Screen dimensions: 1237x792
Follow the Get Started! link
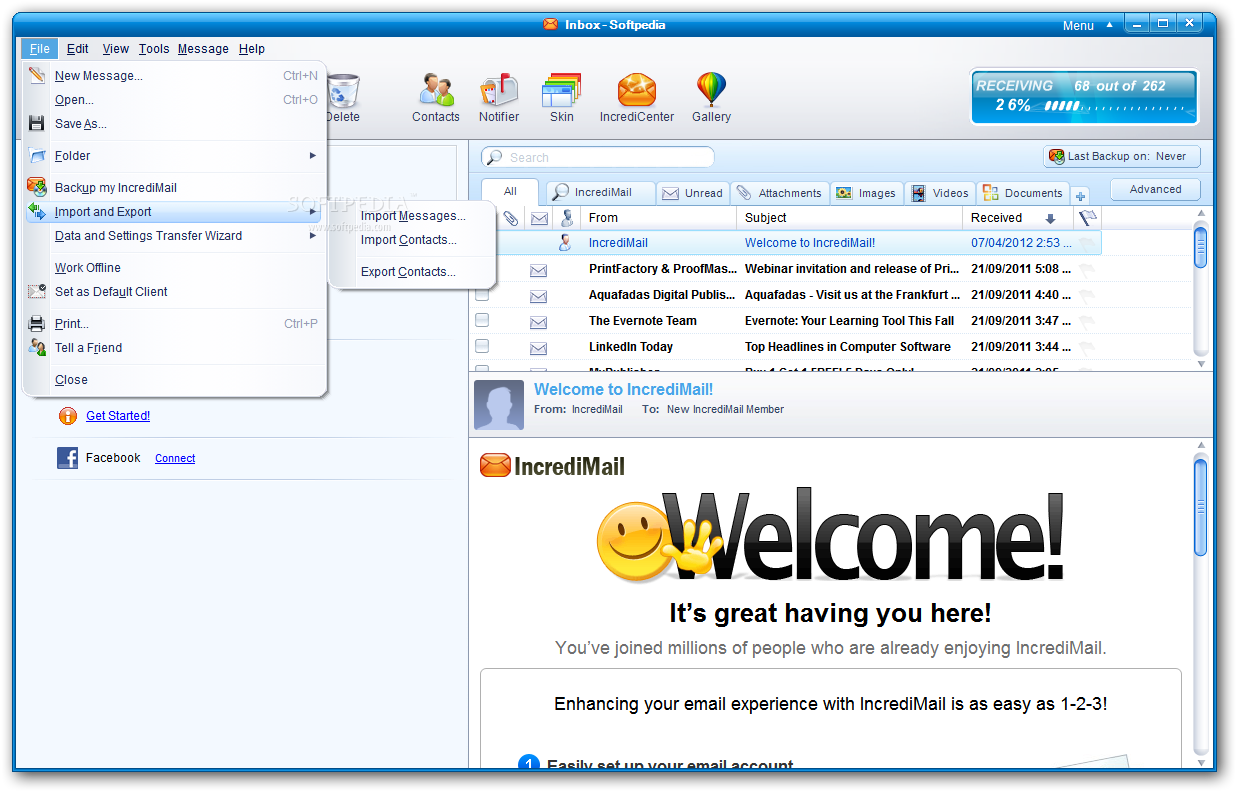coord(118,416)
